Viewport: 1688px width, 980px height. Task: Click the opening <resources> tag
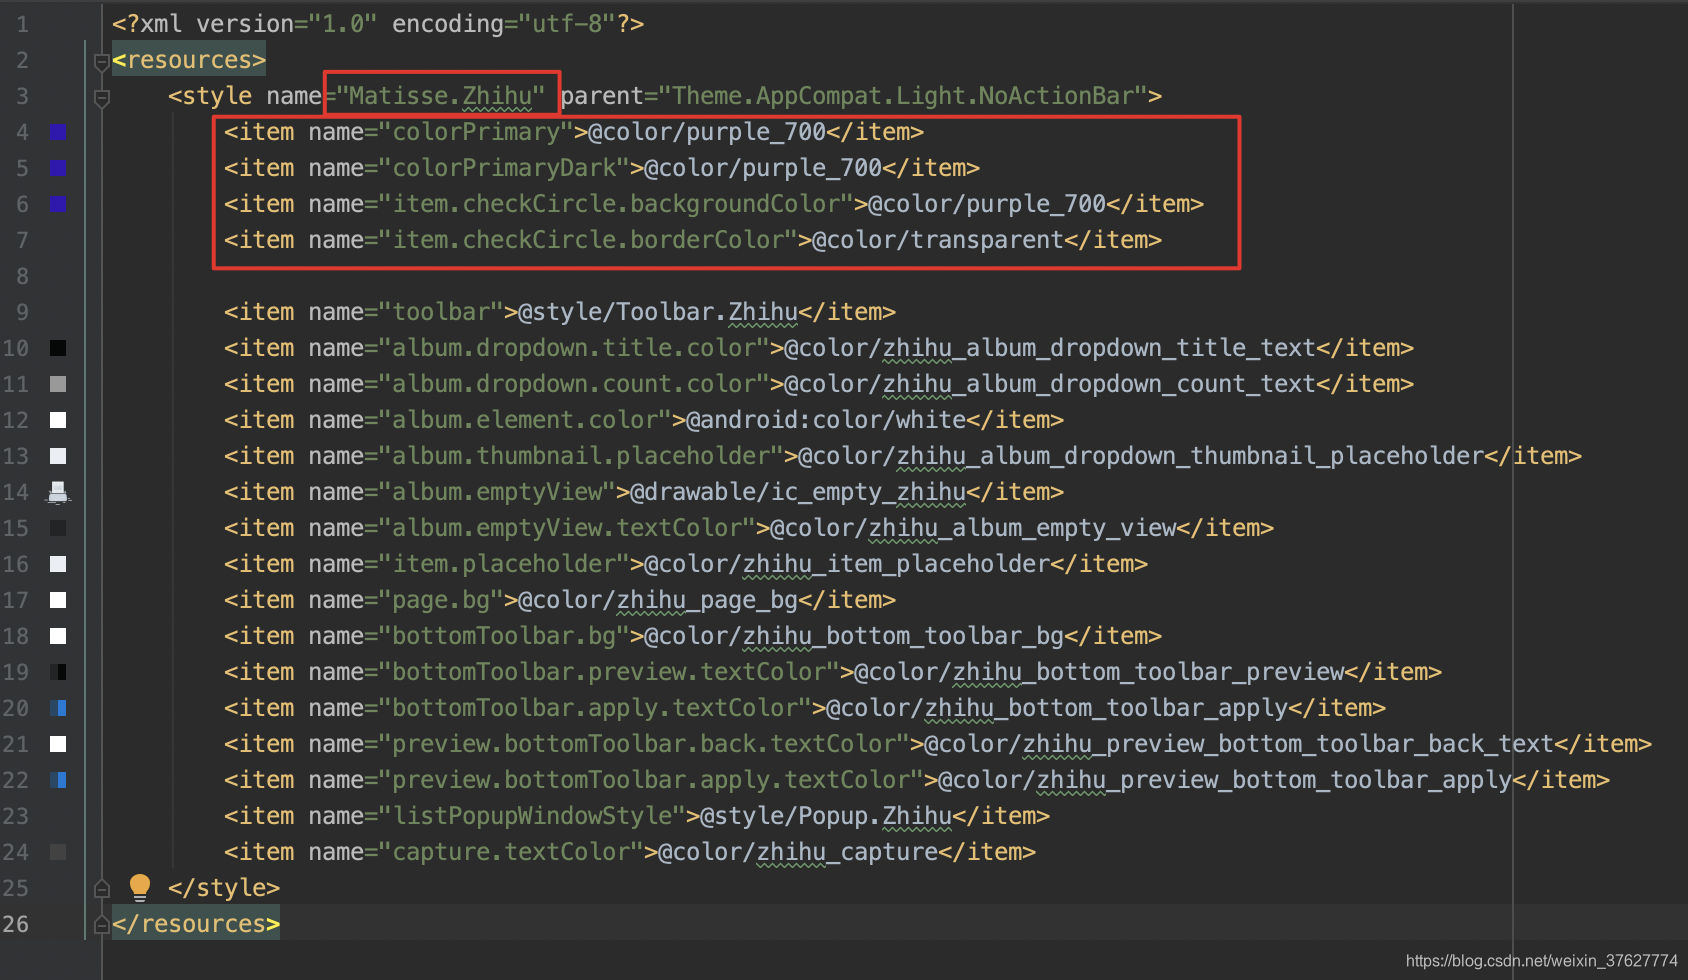tap(189, 60)
